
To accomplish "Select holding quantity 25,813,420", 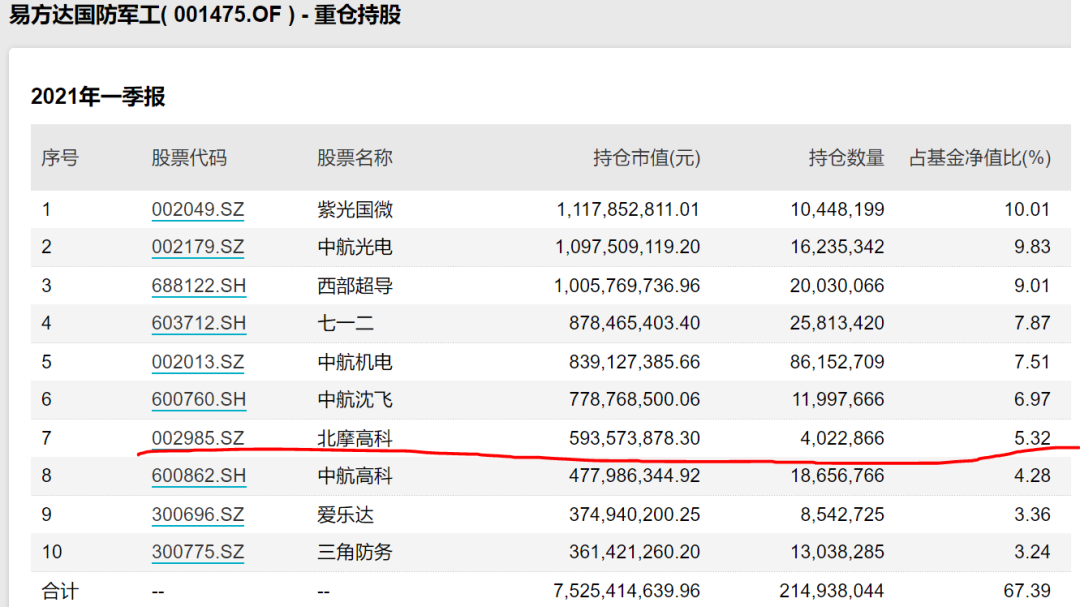I will click(x=837, y=324).
